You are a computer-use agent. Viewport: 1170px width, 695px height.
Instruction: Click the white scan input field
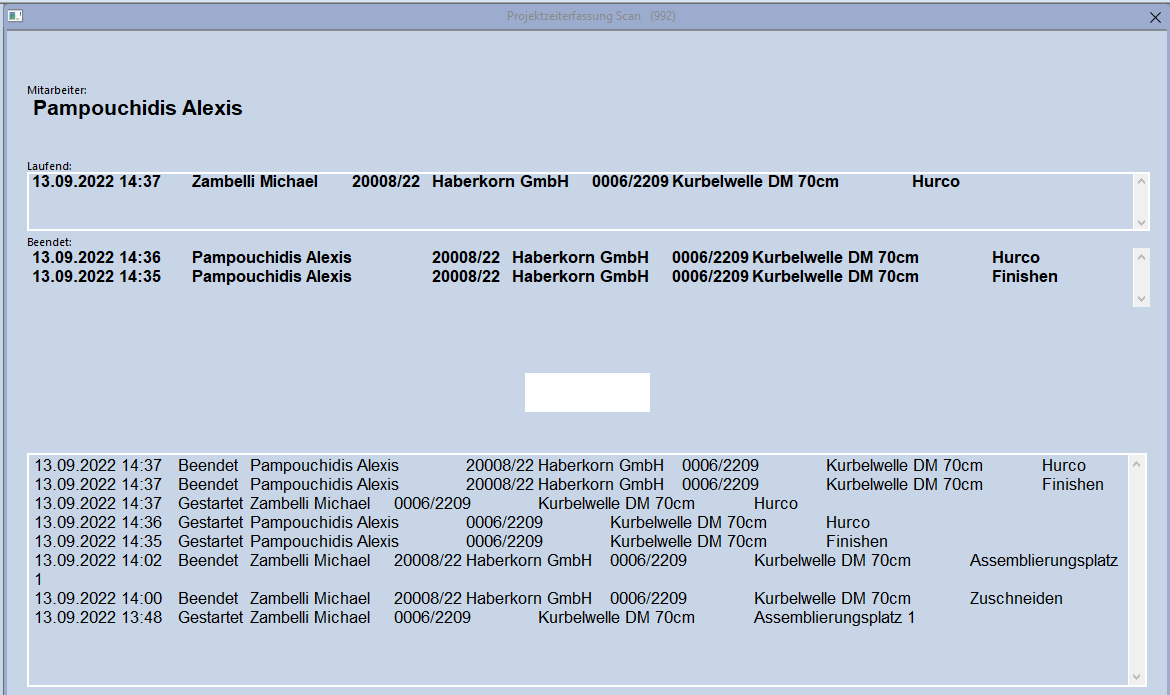click(587, 392)
